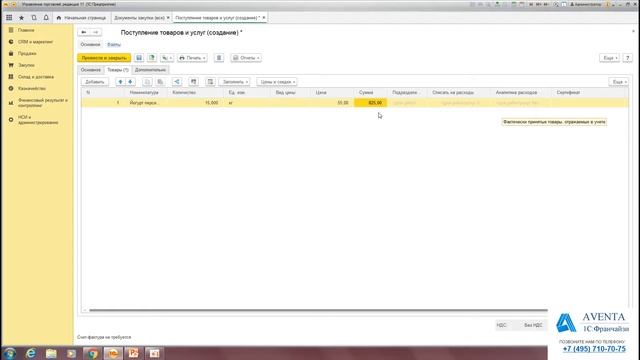
Task: Post the document icon button
Action: pyautogui.click(x=152, y=58)
